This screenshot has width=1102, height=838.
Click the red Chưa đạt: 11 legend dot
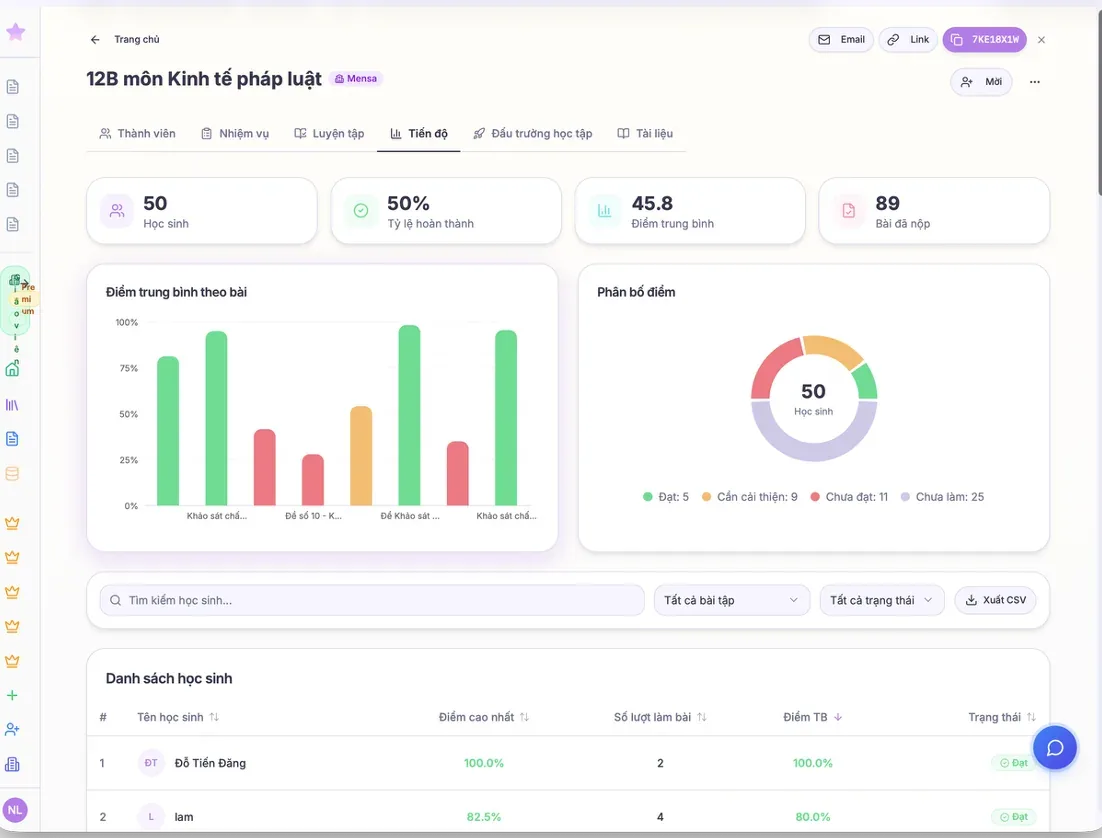point(815,497)
